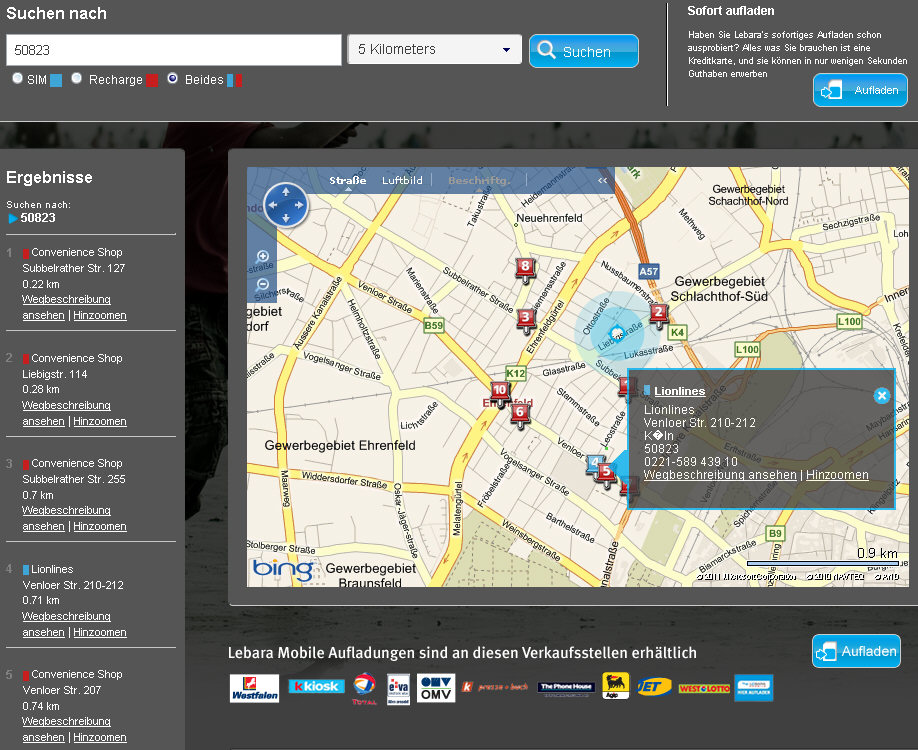This screenshot has height=750, width=918.
Task: Click '50823' under Suchen nach
Action: (x=38, y=218)
